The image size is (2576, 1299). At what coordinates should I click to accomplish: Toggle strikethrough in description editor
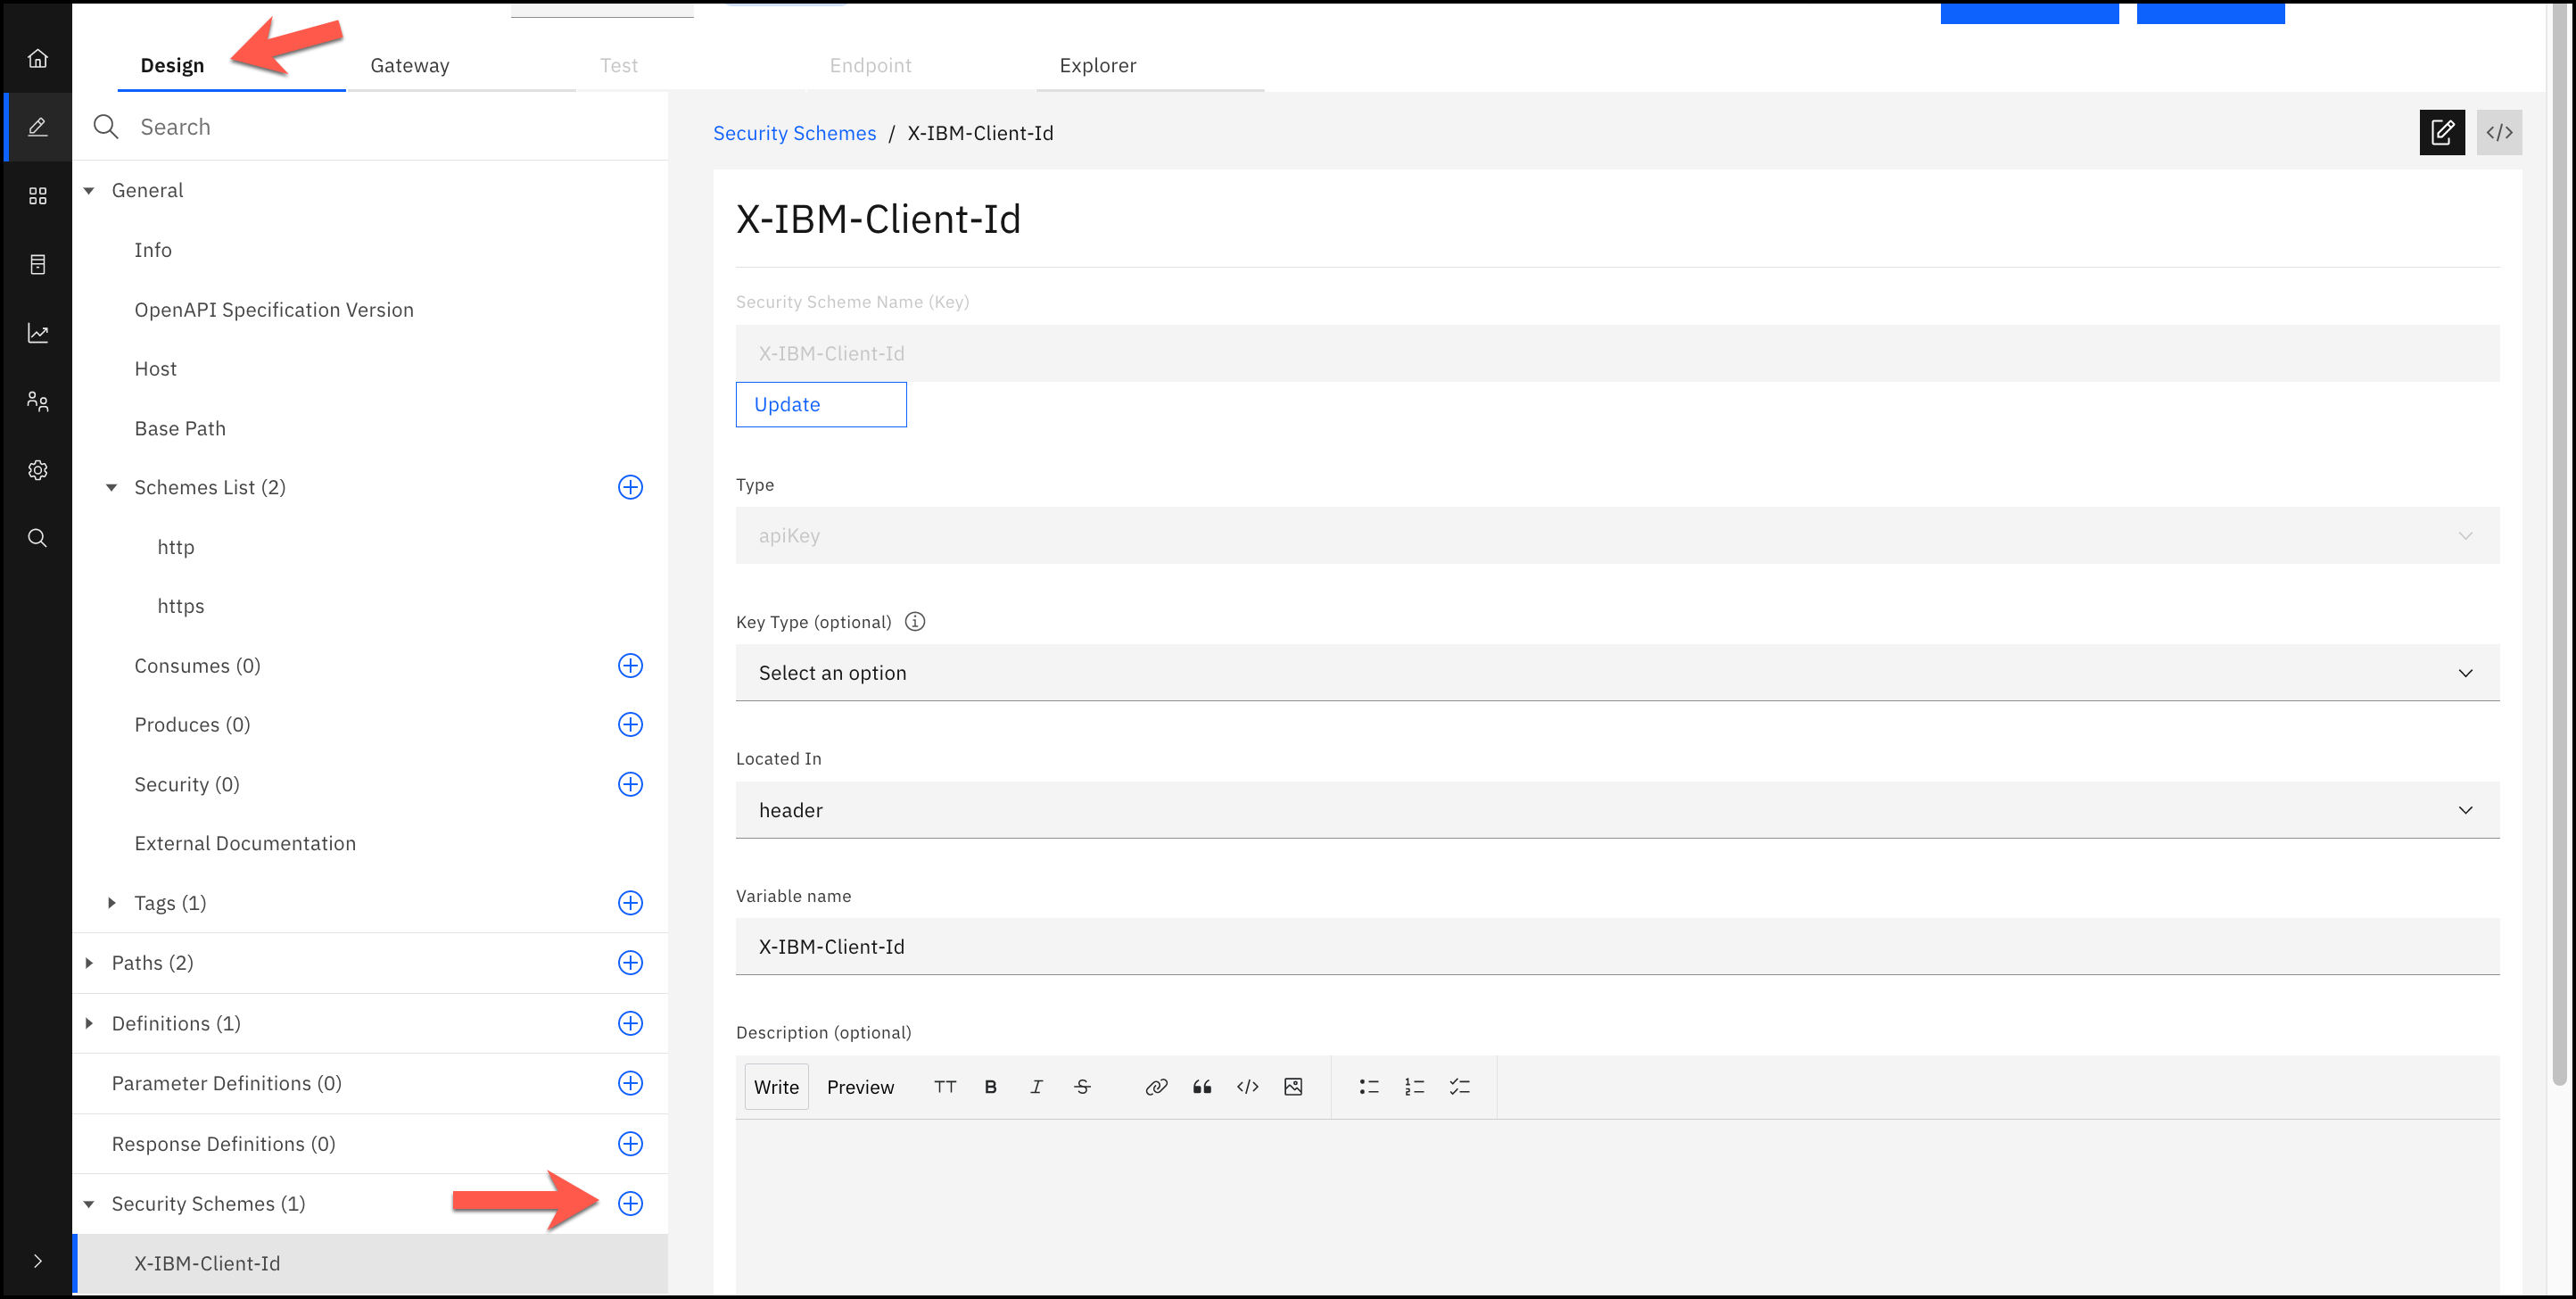point(1082,1087)
